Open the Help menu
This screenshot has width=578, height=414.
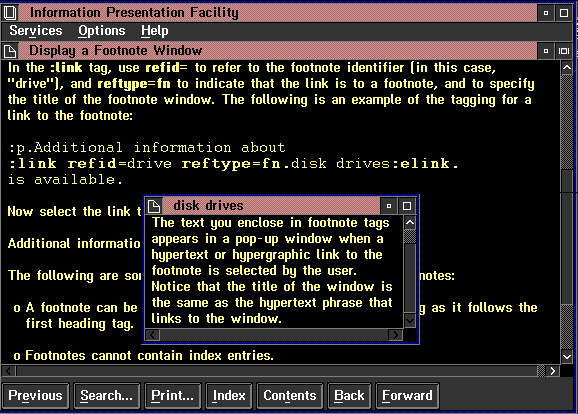coord(154,31)
